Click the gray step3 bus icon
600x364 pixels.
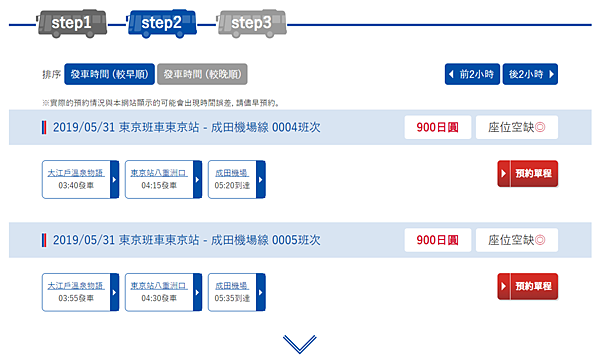point(251,23)
